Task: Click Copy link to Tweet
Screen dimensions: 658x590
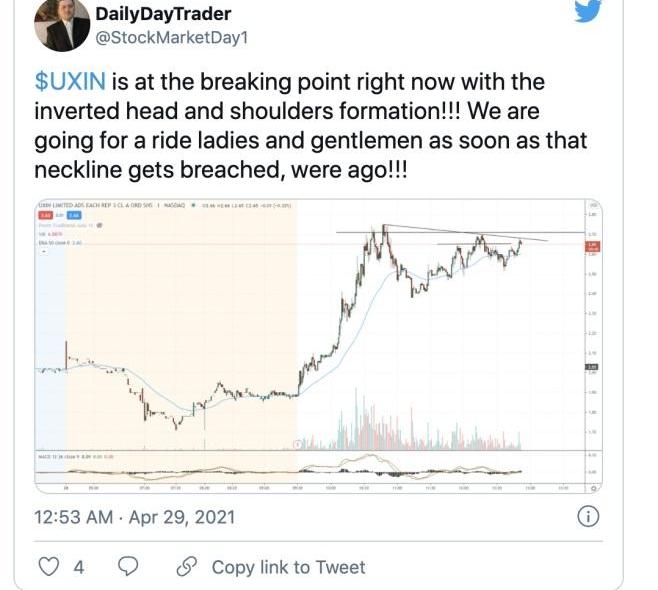Action: click(288, 567)
